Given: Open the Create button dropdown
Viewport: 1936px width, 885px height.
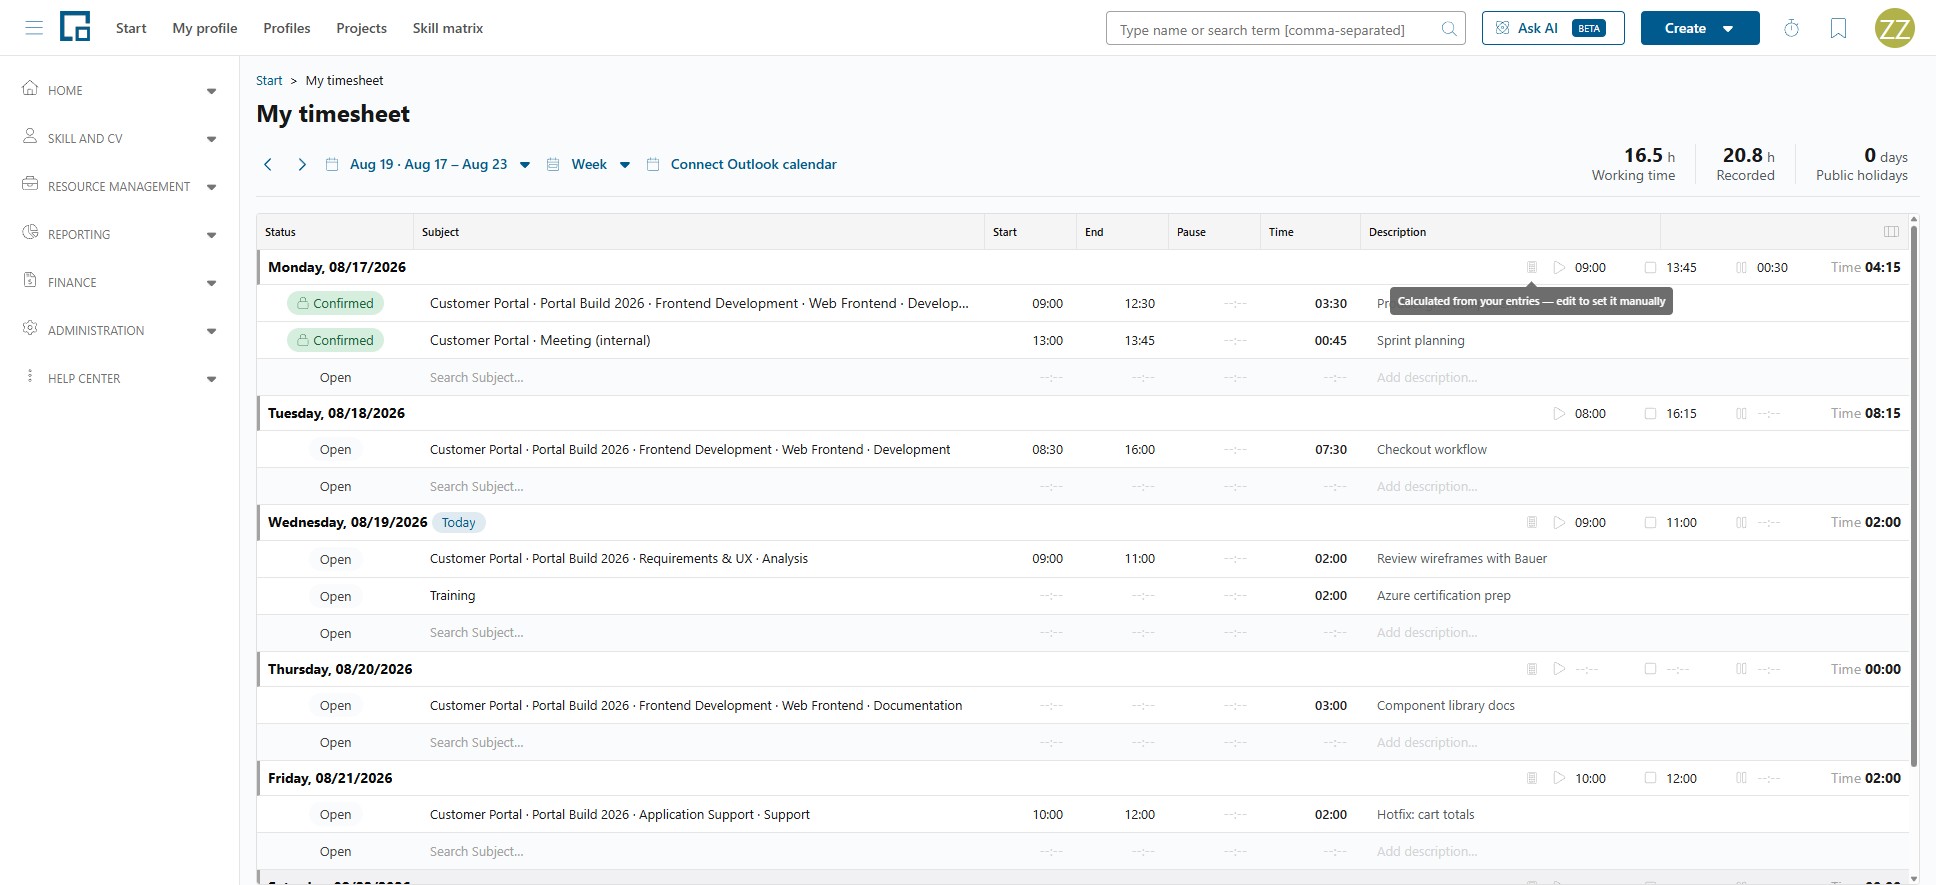Looking at the screenshot, I should click(1699, 28).
